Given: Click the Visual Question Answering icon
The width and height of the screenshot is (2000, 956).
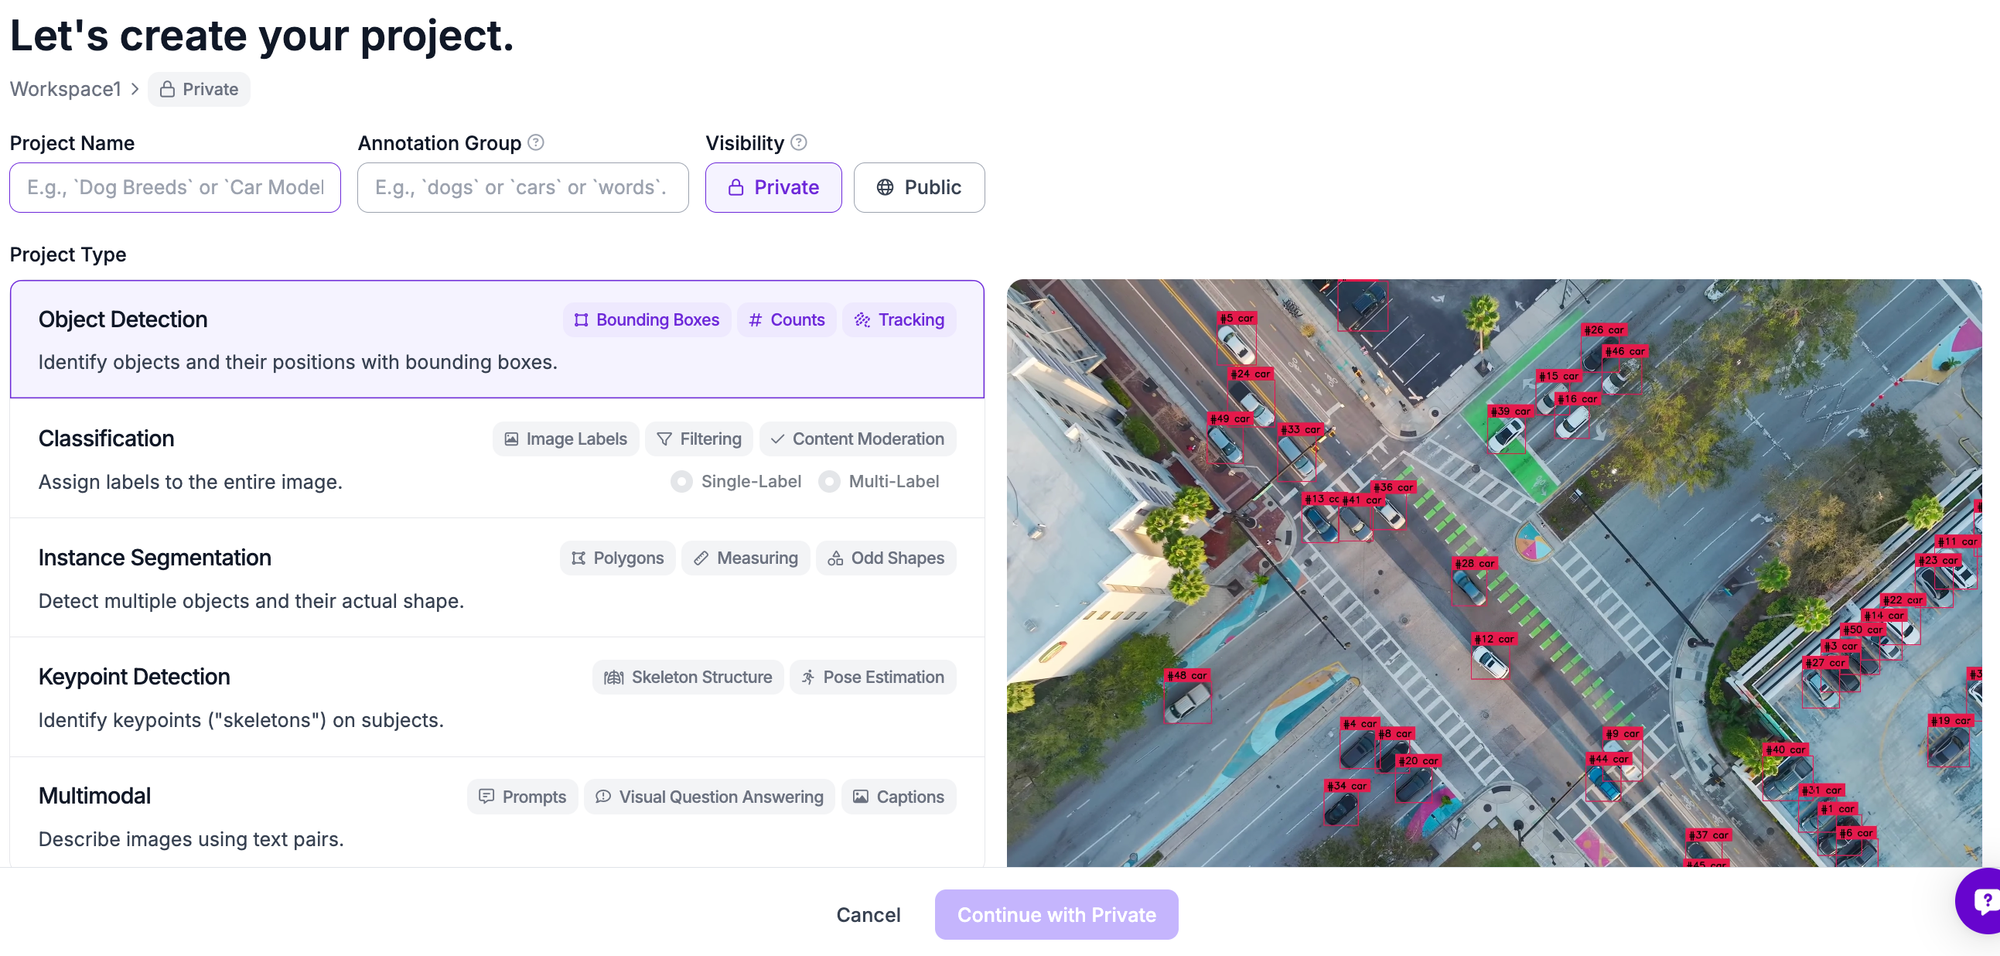Looking at the screenshot, I should 603,797.
